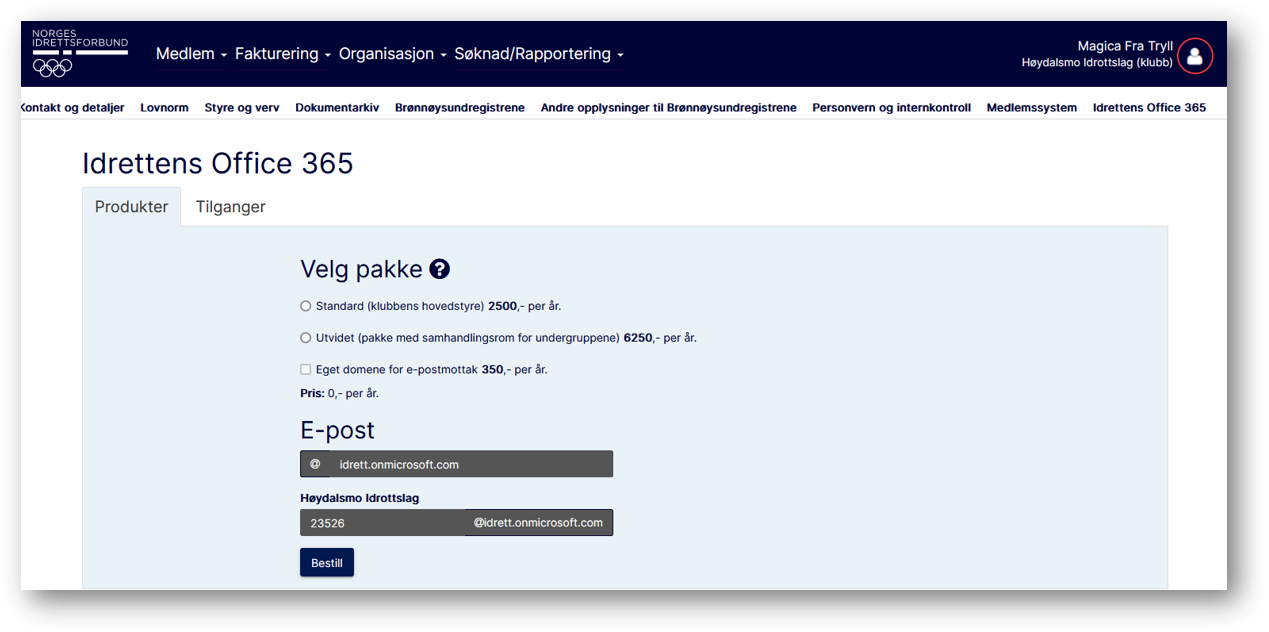Open Idrettens Office 365 menu item
This screenshot has width=1269, height=632.
pos(1149,108)
